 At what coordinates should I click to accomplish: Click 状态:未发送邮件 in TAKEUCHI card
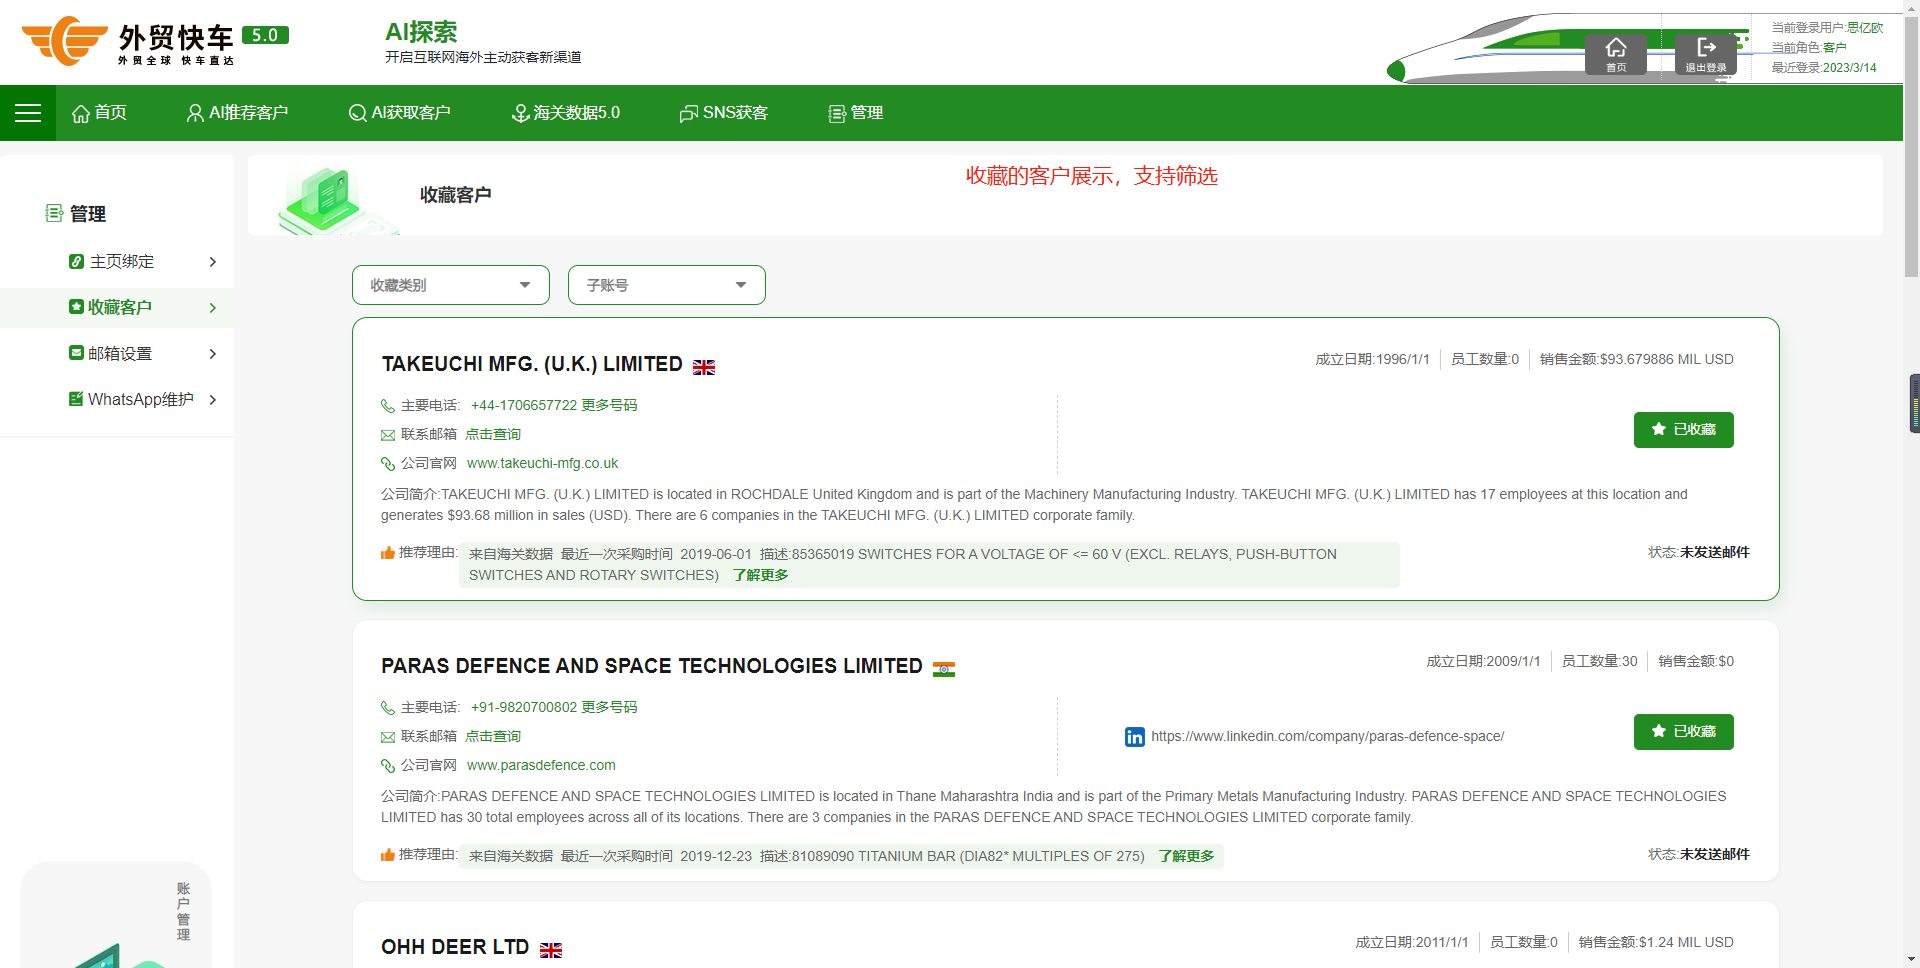pos(1699,552)
